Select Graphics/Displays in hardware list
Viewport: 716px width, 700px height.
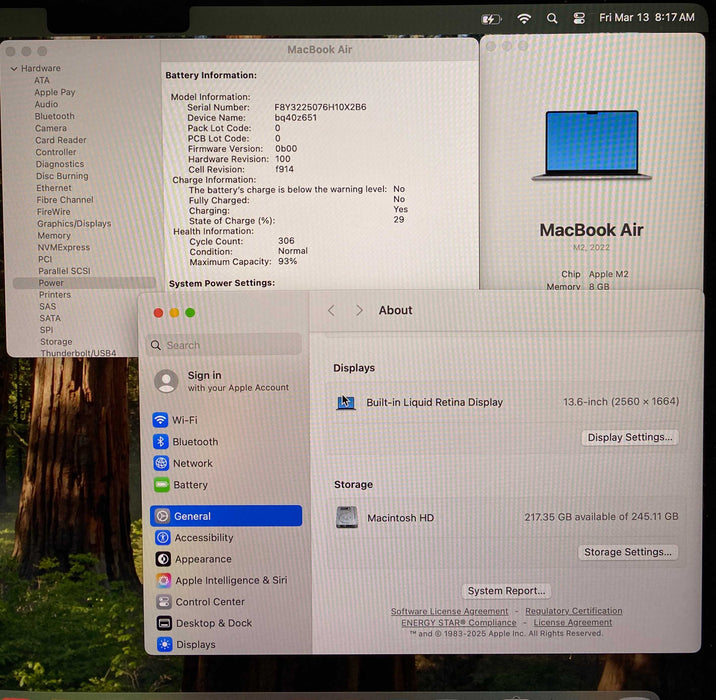tap(74, 223)
